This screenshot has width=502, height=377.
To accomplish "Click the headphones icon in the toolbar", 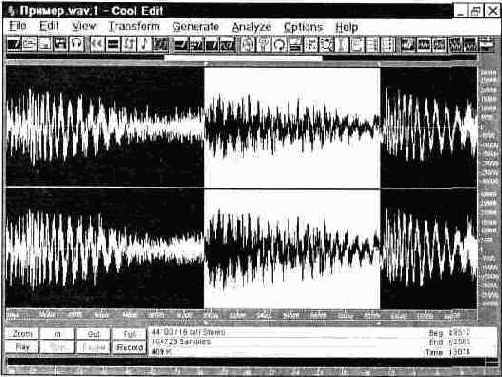I will pos(76,44).
